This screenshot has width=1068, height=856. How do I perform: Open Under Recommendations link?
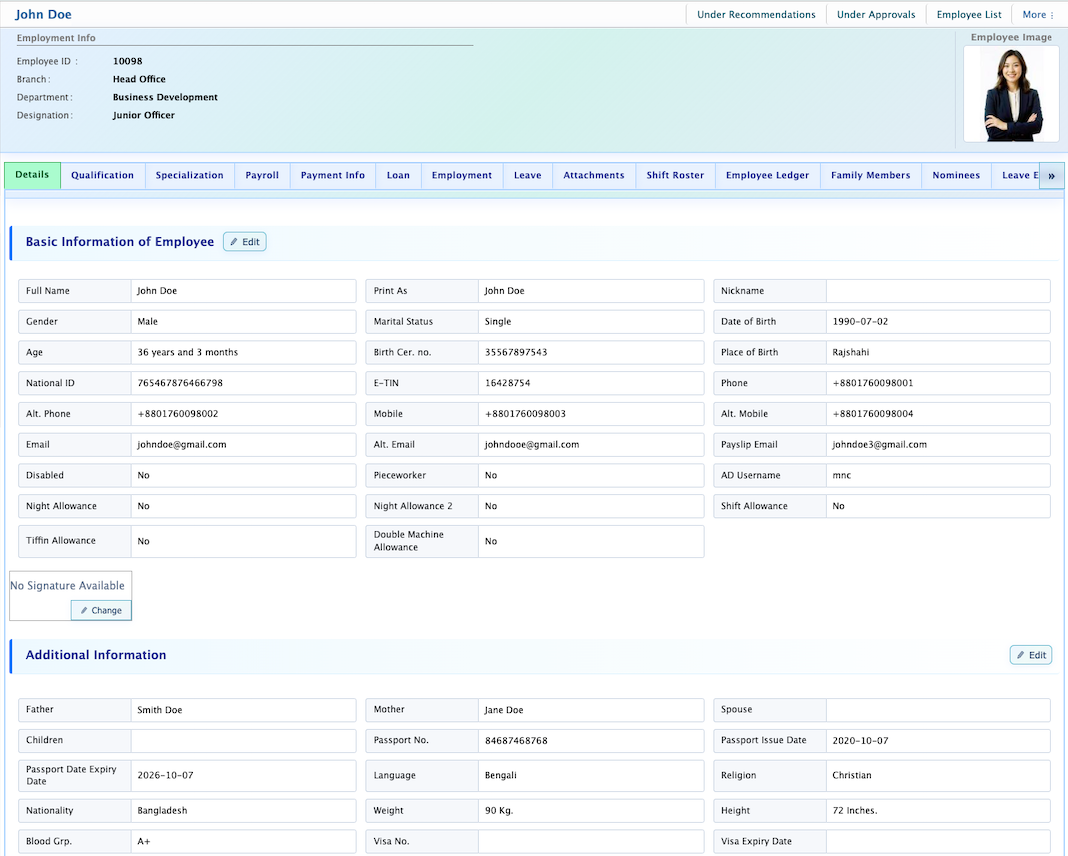[x=756, y=14]
